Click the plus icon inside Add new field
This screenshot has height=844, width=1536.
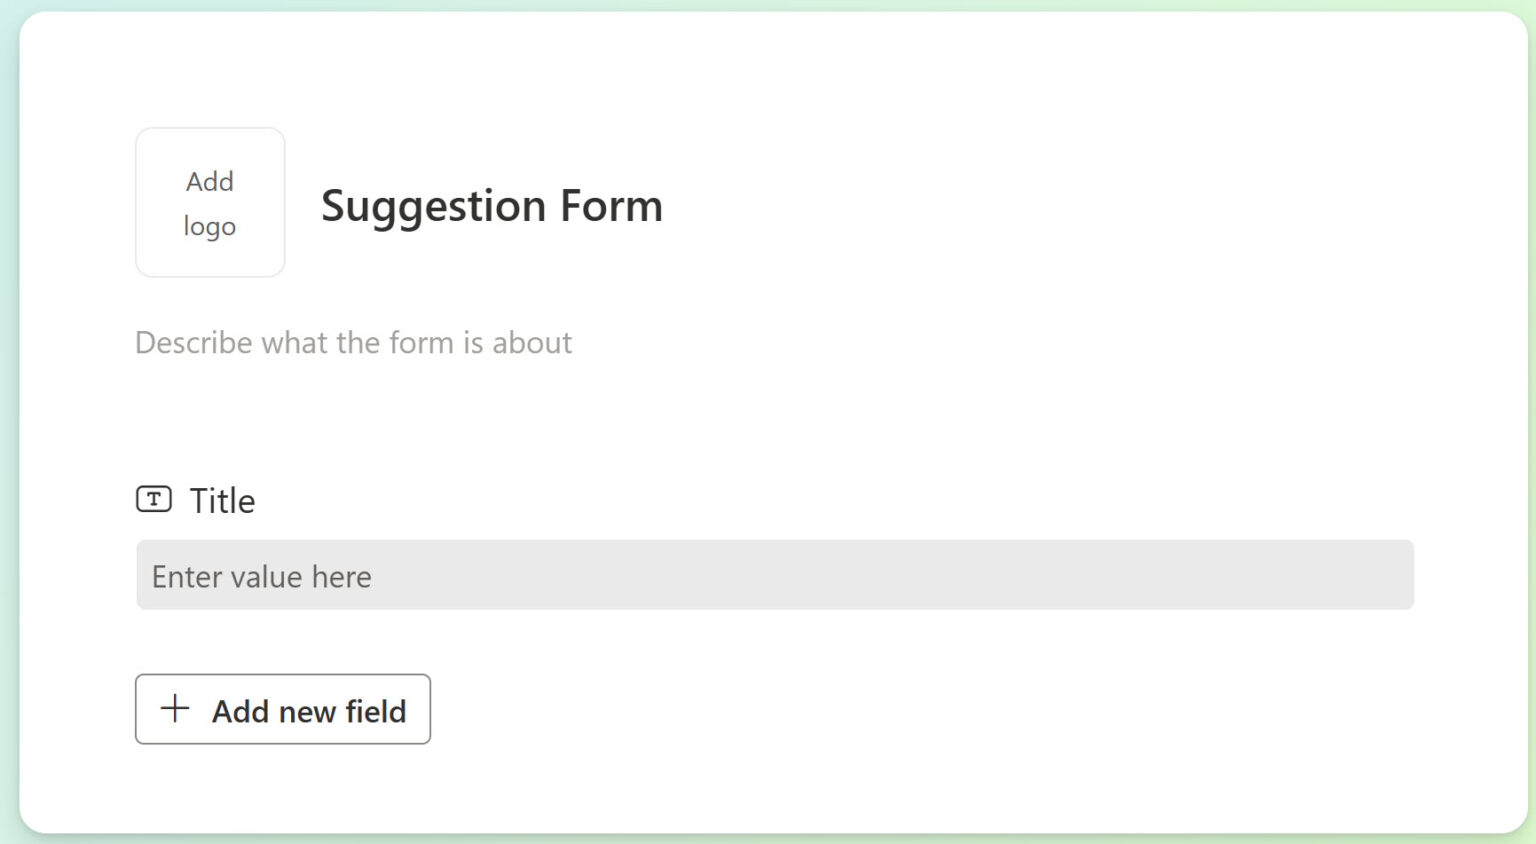pyautogui.click(x=174, y=710)
